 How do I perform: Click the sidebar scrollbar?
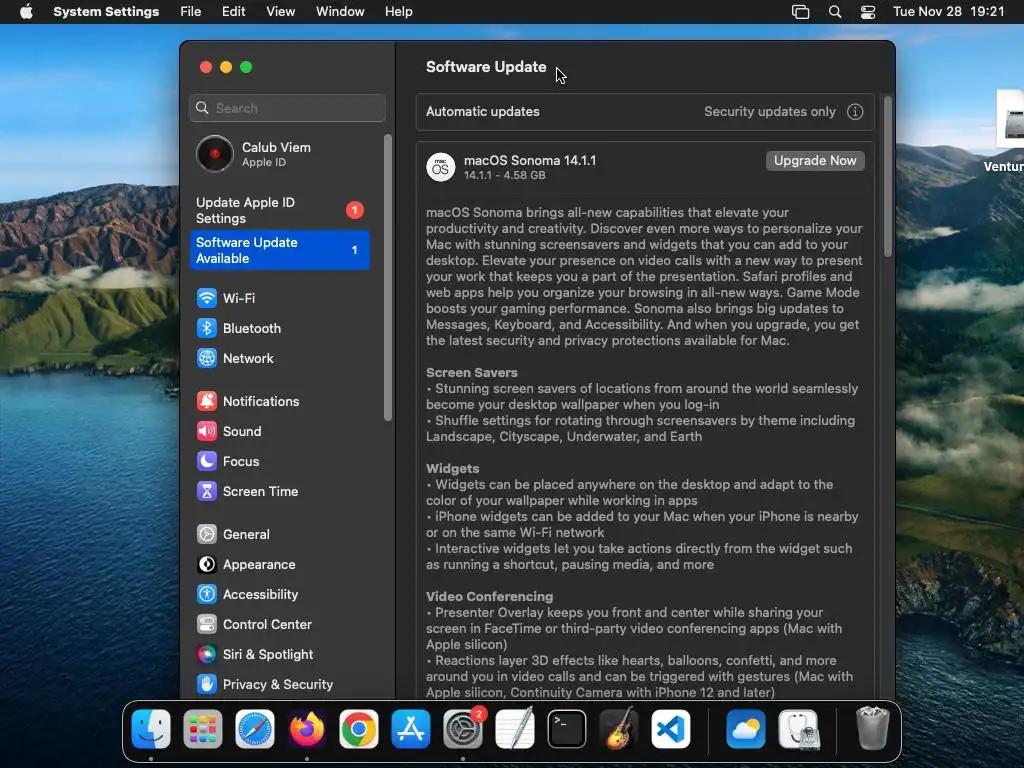click(x=388, y=278)
